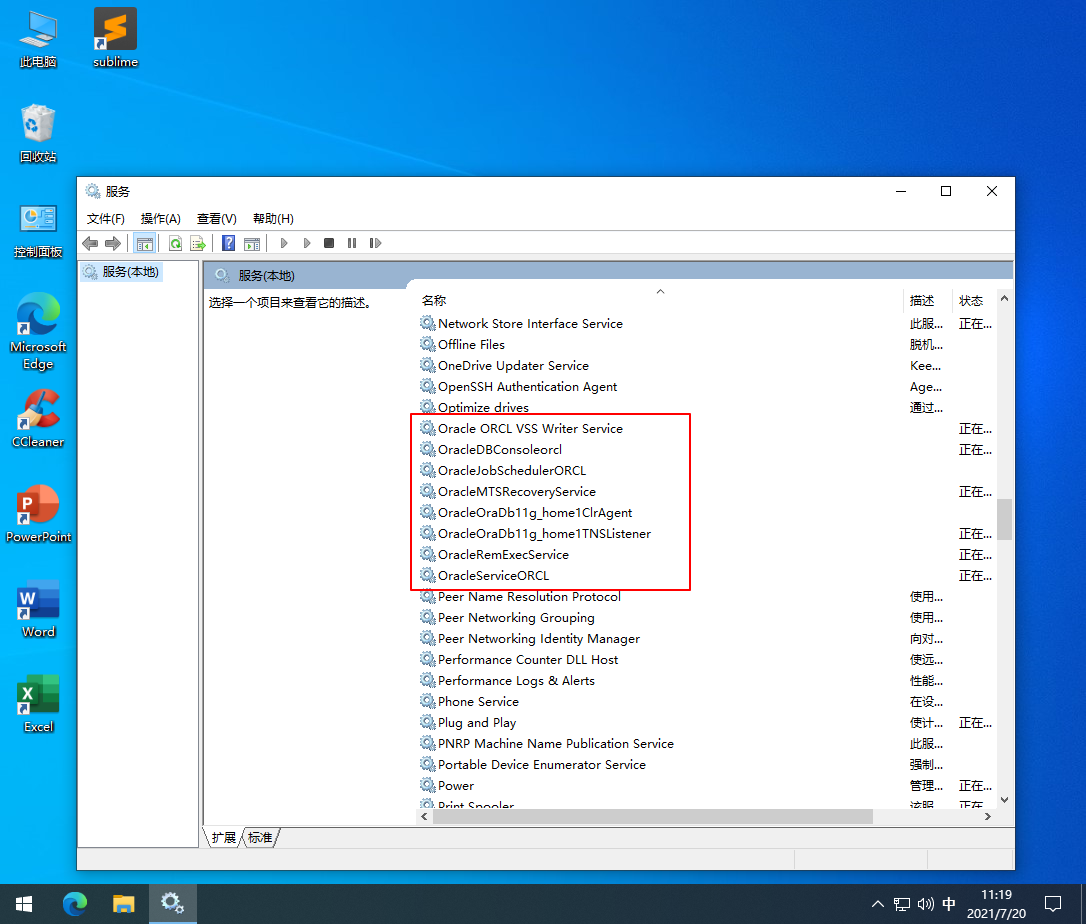The image size is (1086, 924).
Task: Select Performance Counter DLL Host
Action: click(x=528, y=659)
